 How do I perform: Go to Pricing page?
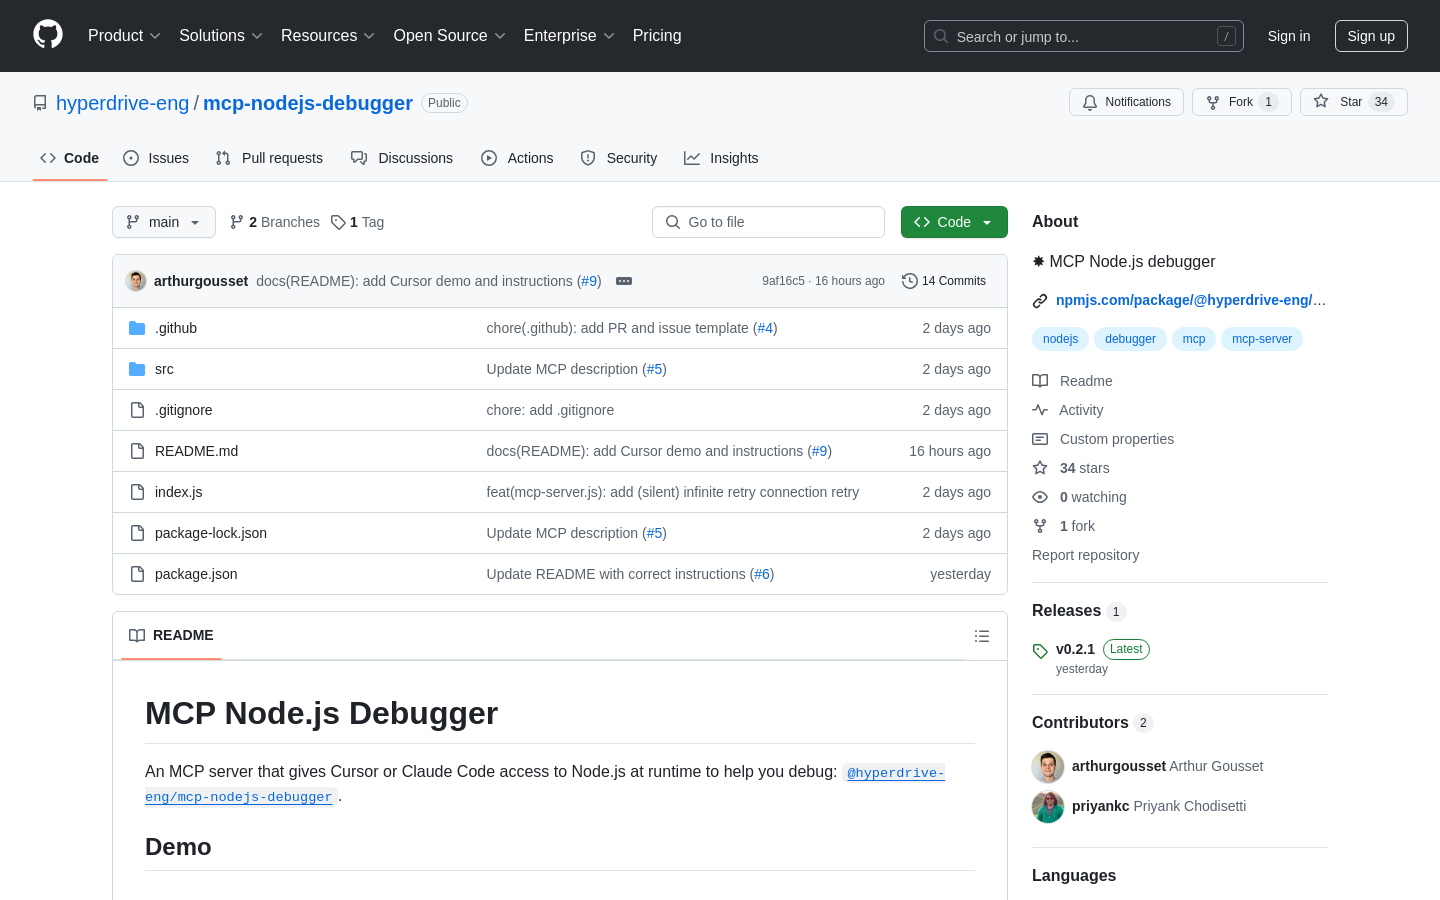[657, 36]
